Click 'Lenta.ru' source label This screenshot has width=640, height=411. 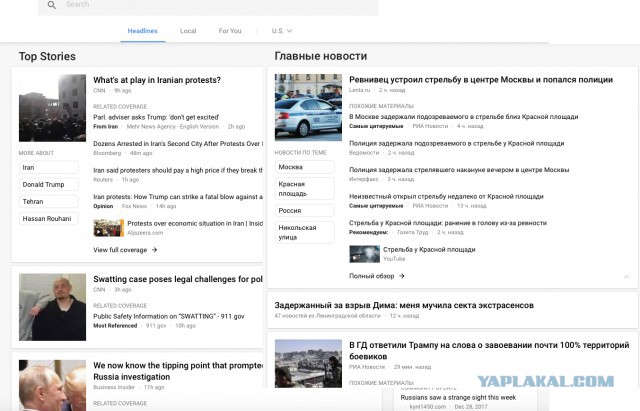coord(359,90)
